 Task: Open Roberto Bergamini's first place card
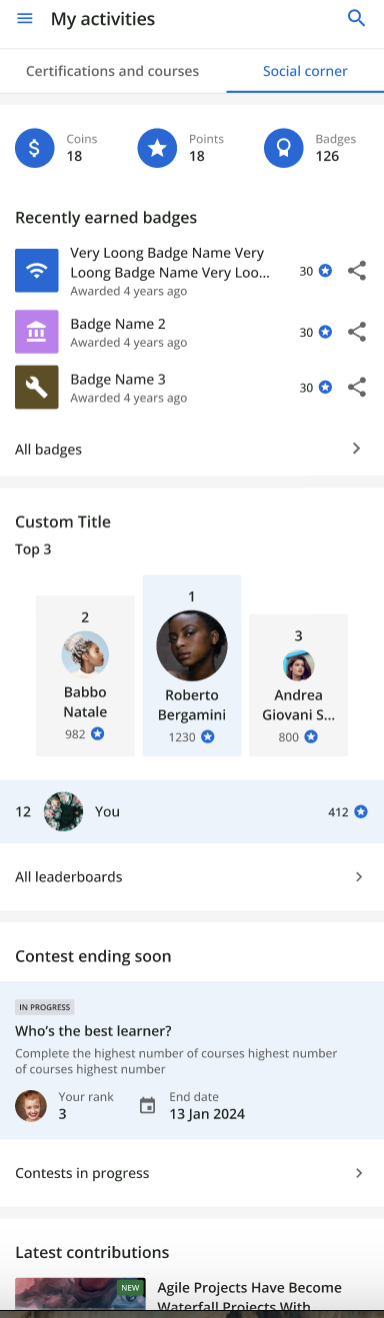click(x=192, y=665)
